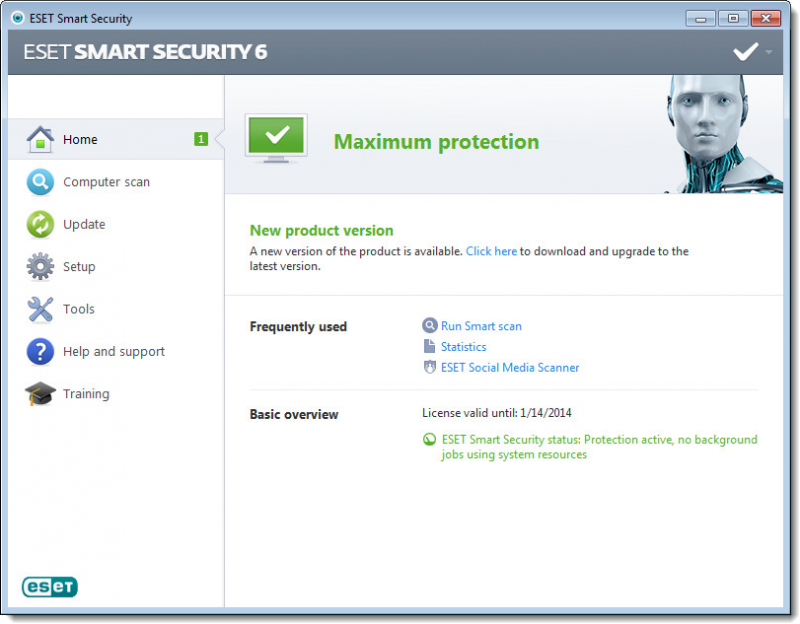Minimize the ESET Smart Security window

point(701,19)
